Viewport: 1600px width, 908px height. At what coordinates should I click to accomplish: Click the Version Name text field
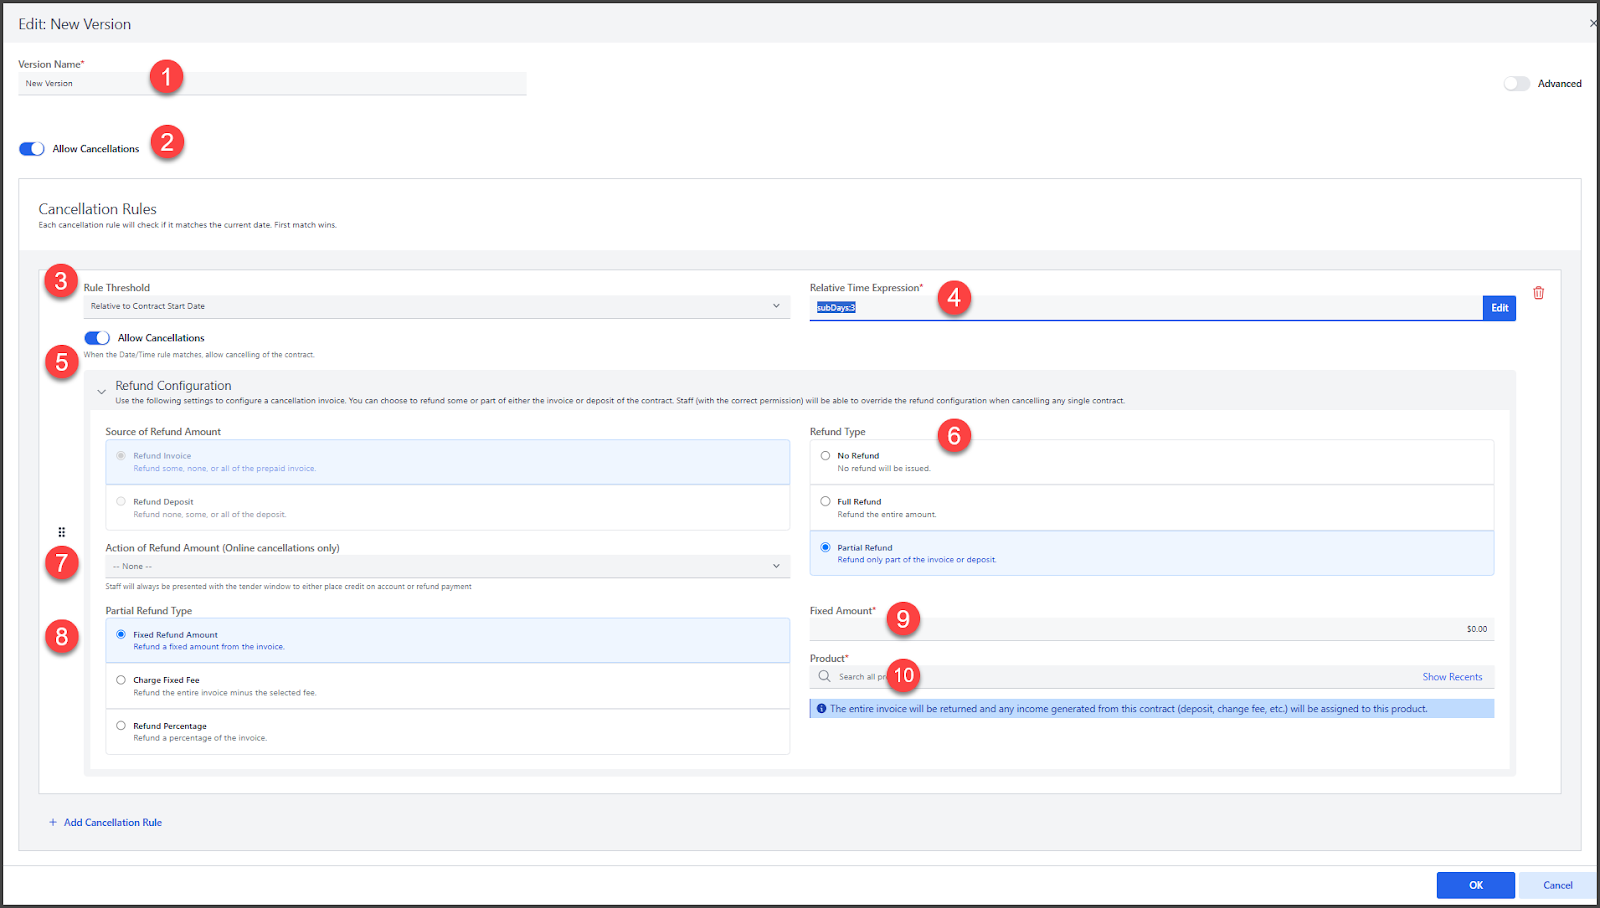tap(272, 84)
